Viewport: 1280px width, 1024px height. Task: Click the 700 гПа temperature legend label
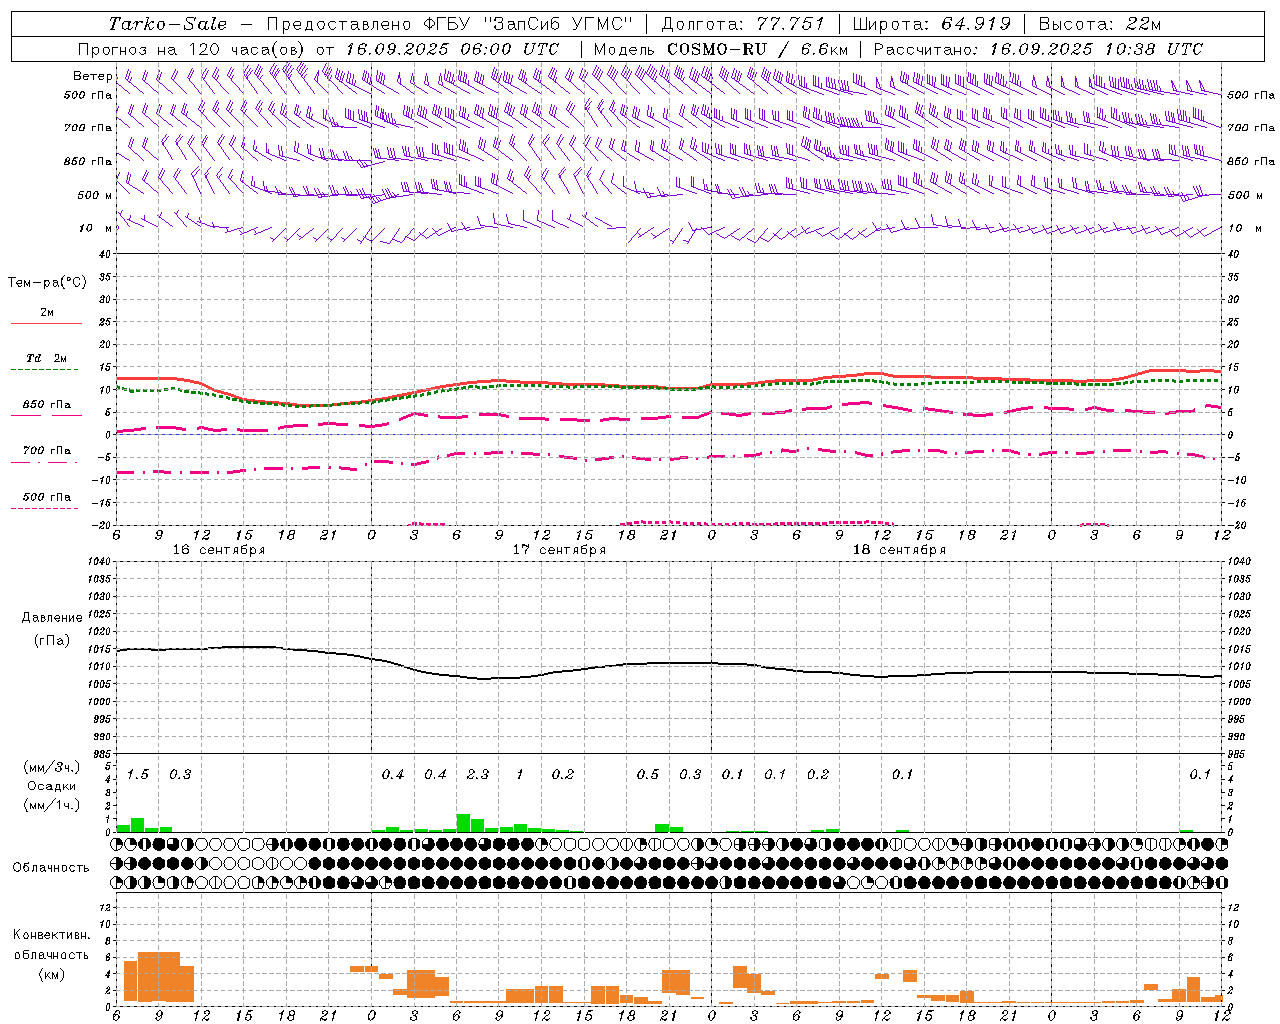46,451
